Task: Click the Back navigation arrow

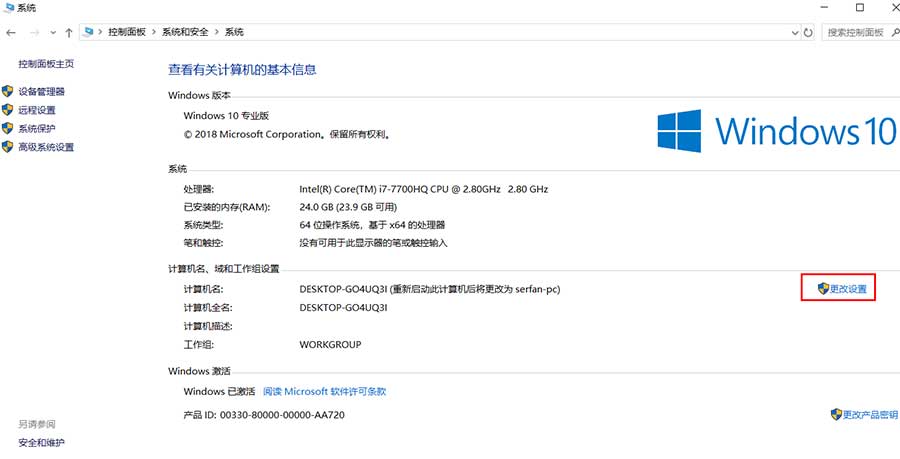Action: click(10, 33)
